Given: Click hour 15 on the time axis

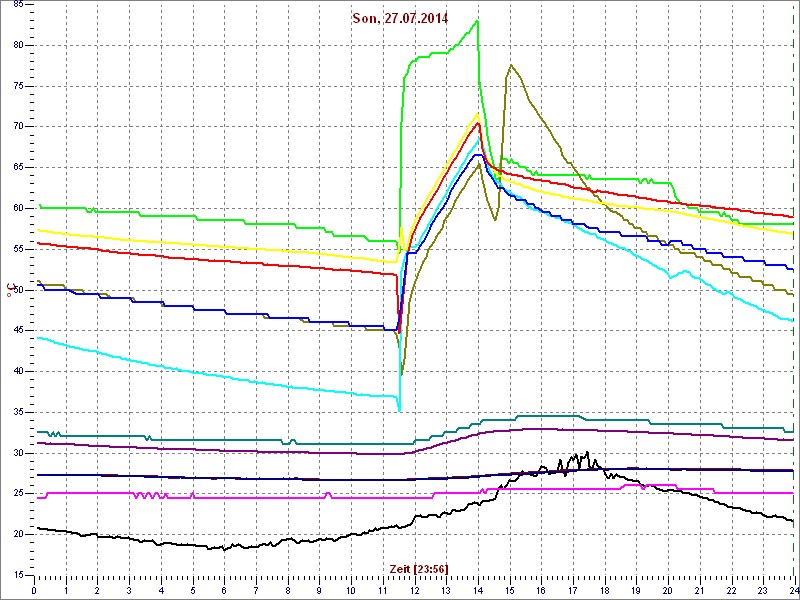Looking at the screenshot, I should point(509,589).
